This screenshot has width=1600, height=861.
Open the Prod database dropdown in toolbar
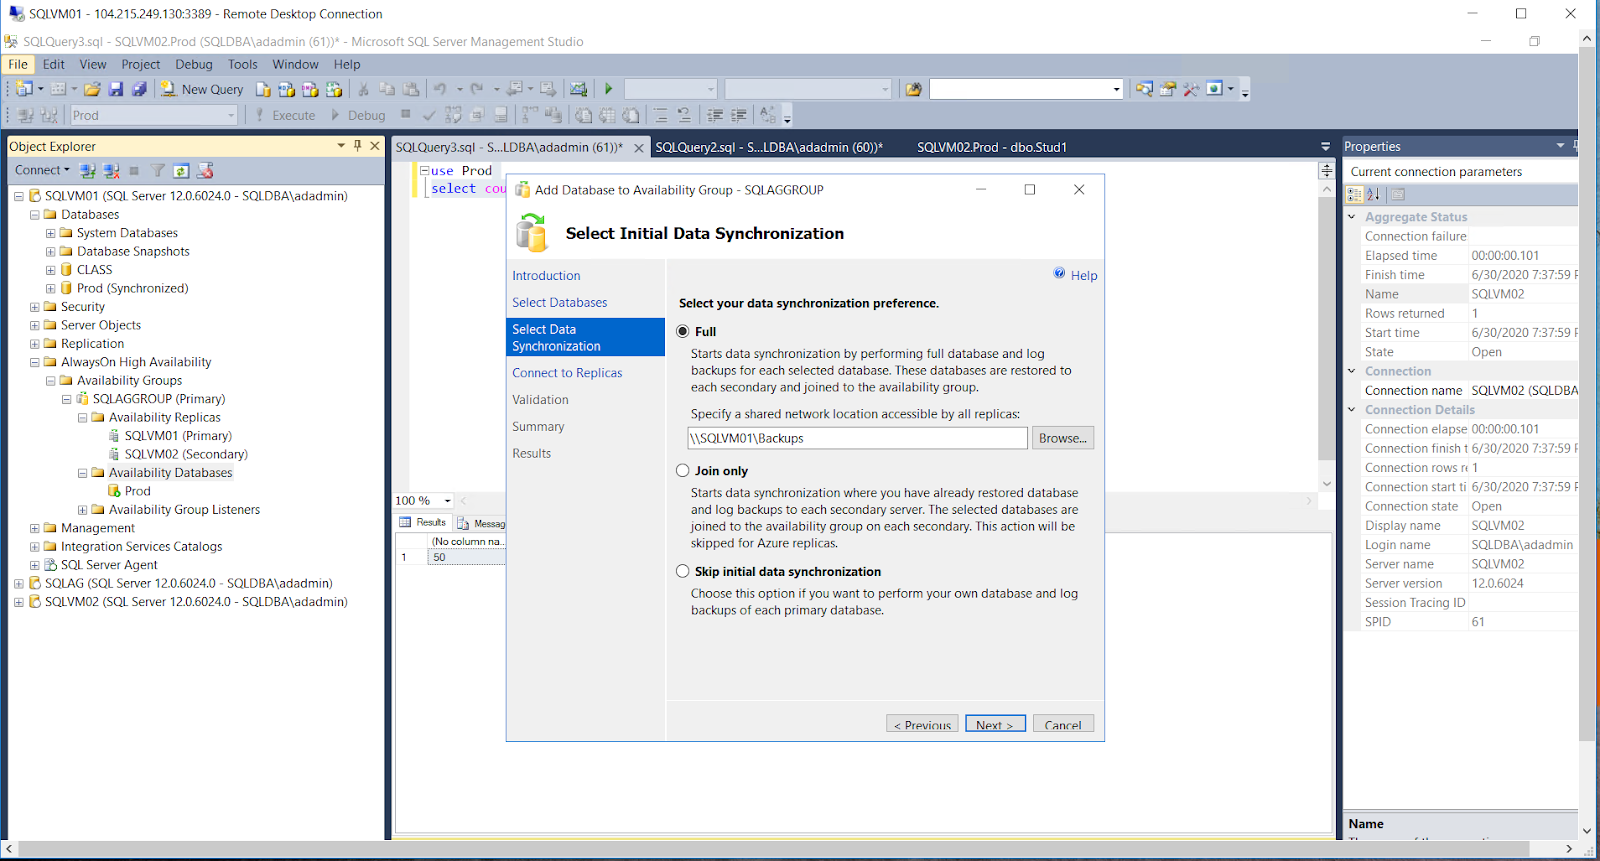pos(231,115)
